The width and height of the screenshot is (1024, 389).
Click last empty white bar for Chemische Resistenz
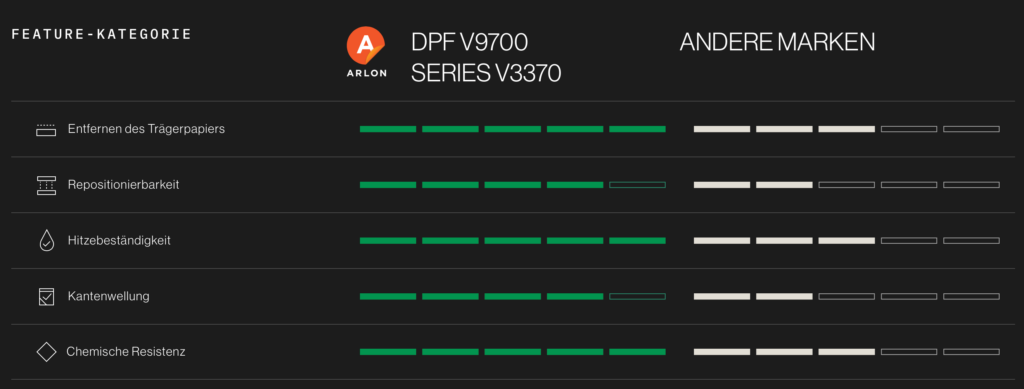click(971, 352)
